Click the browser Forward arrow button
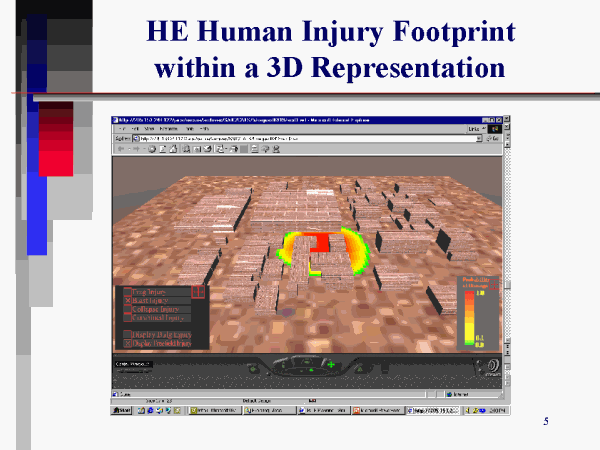The width and height of the screenshot is (600, 450). tap(135, 149)
